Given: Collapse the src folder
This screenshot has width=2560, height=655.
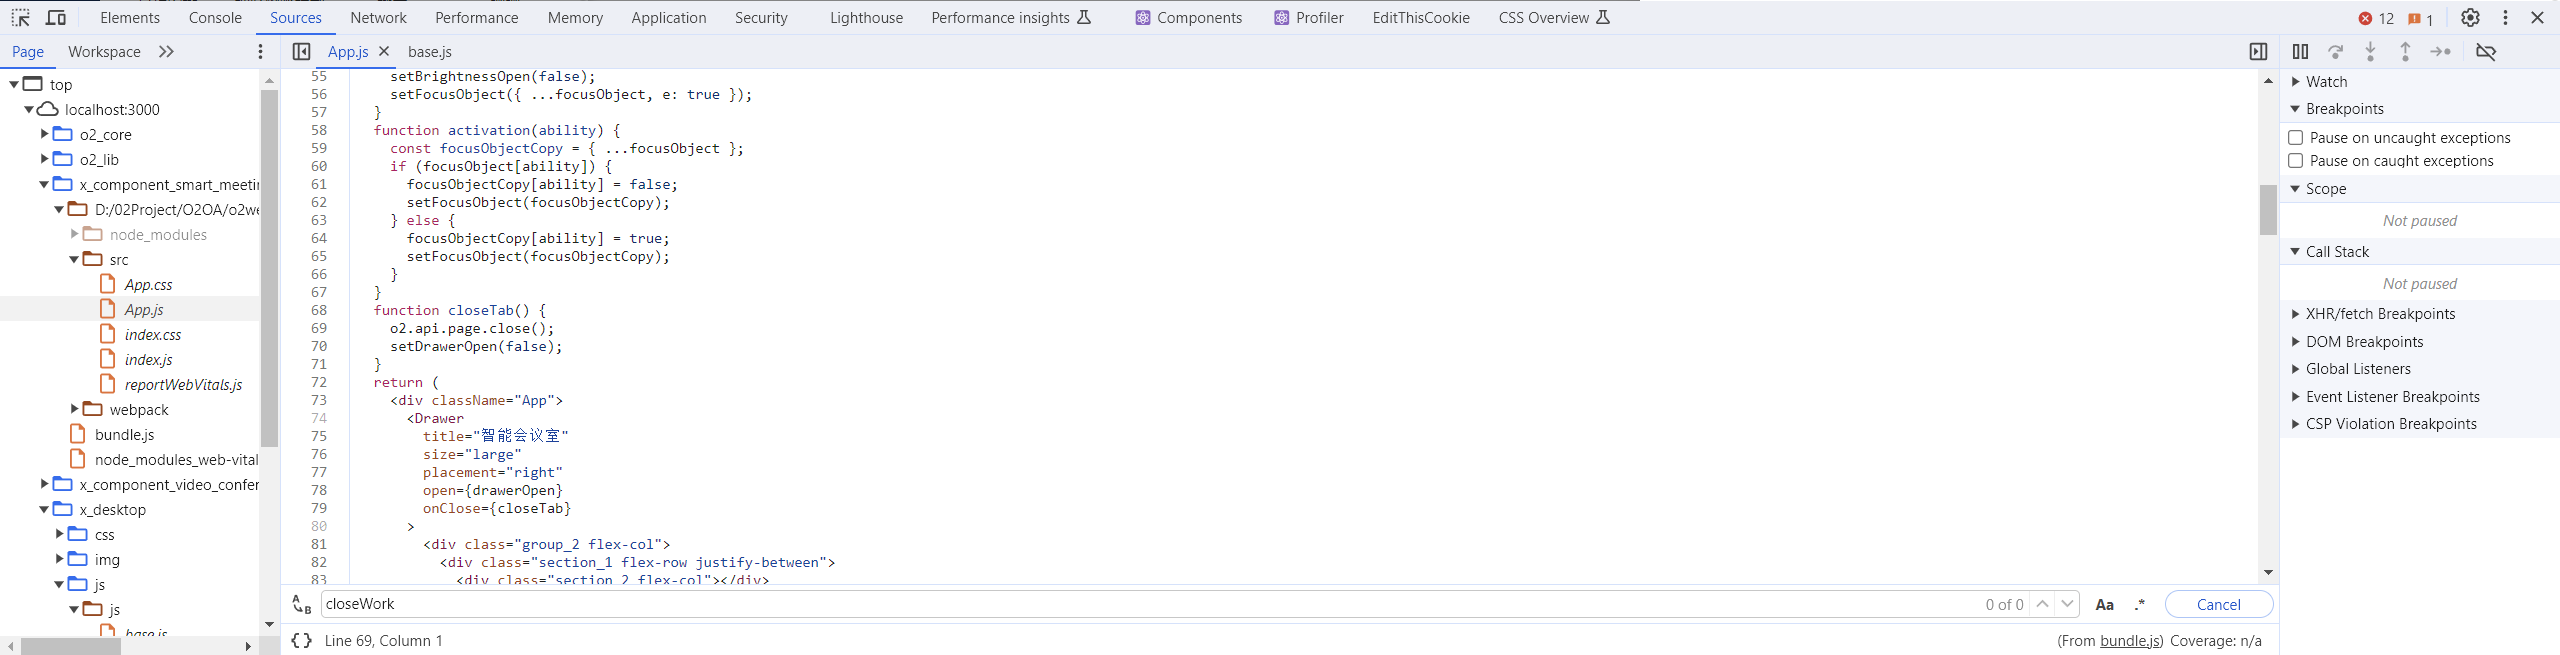Looking at the screenshot, I should point(74,259).
